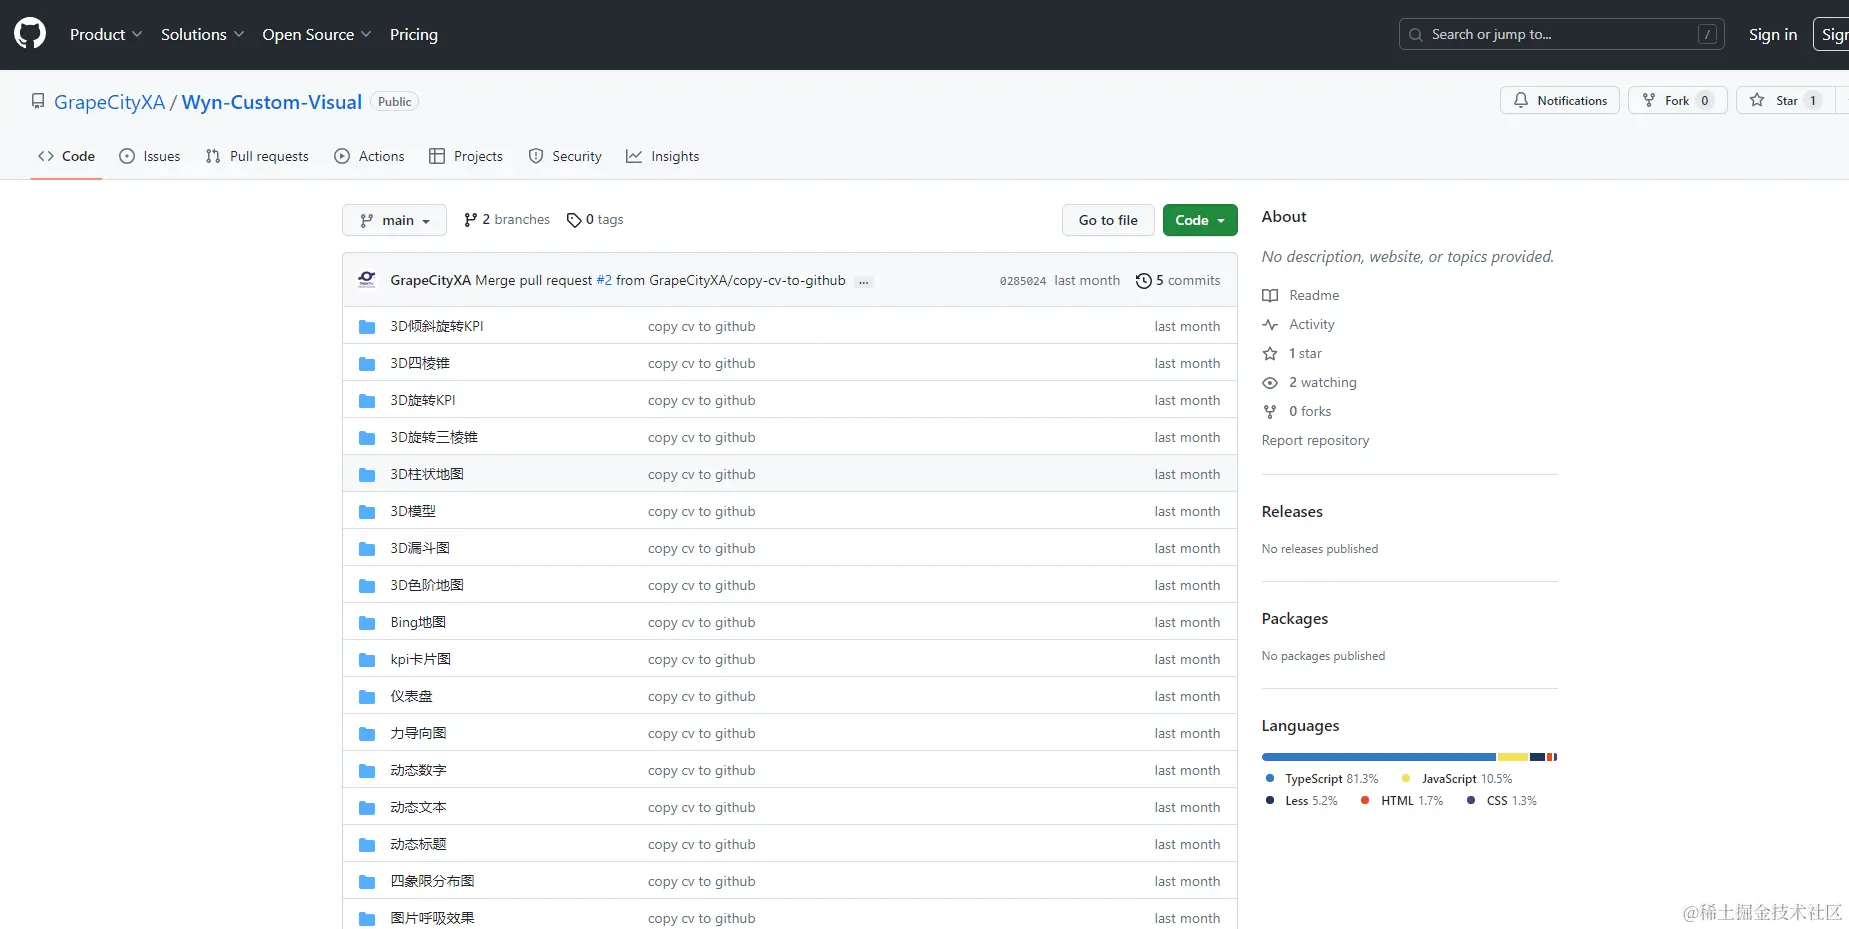View the 2 branches link
The height and width of the screenshot is (929, 1849).
coord(507,219)
